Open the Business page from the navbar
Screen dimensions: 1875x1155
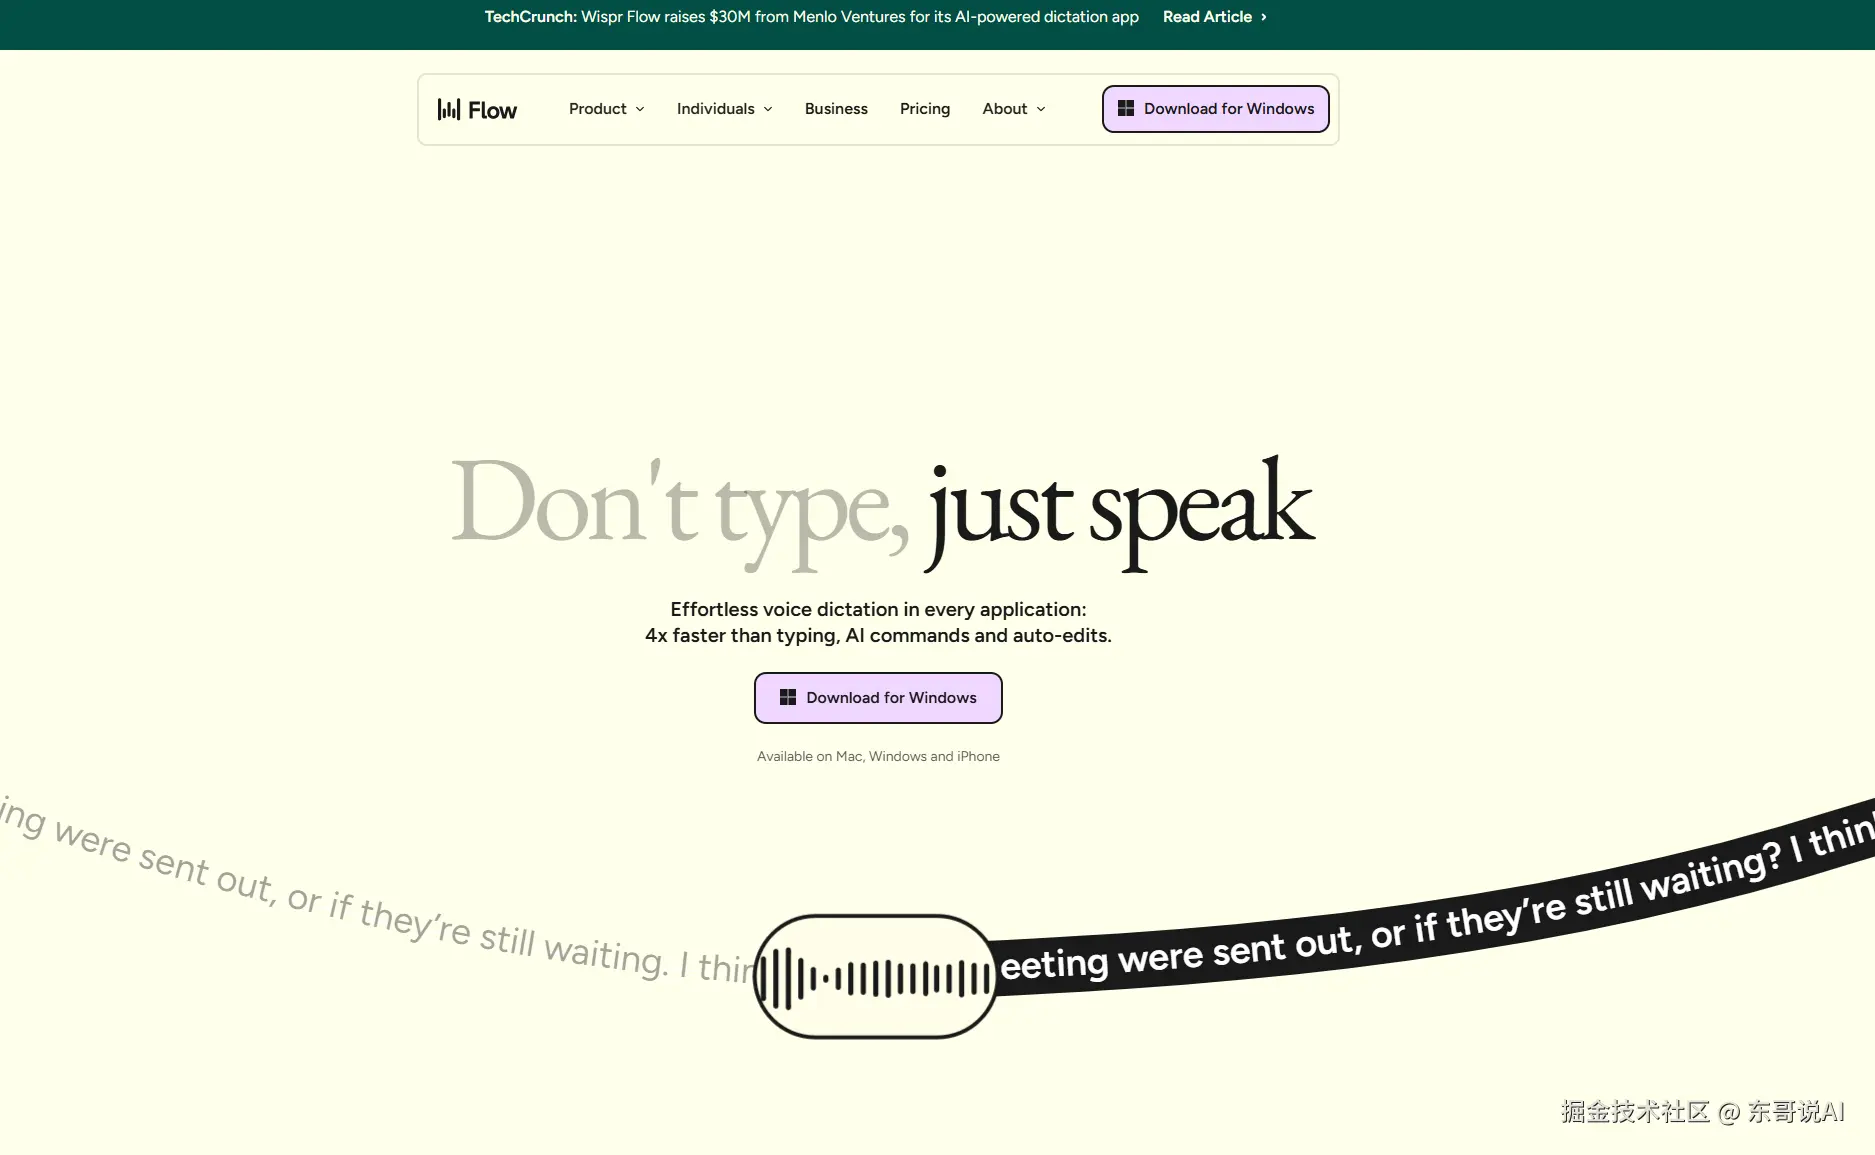pyautogui.click(x=836, y=109)
